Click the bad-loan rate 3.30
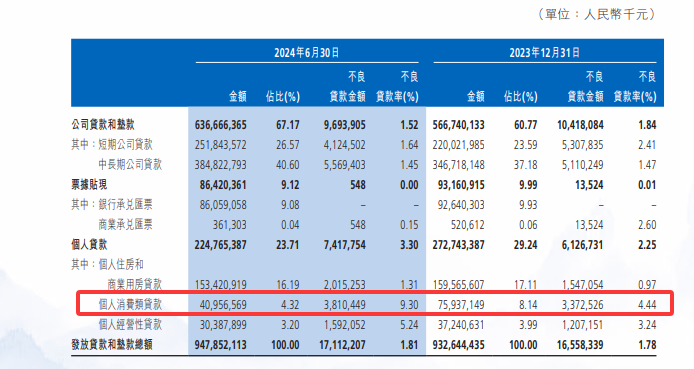The image size is (694, 369). tap(409, 245)
